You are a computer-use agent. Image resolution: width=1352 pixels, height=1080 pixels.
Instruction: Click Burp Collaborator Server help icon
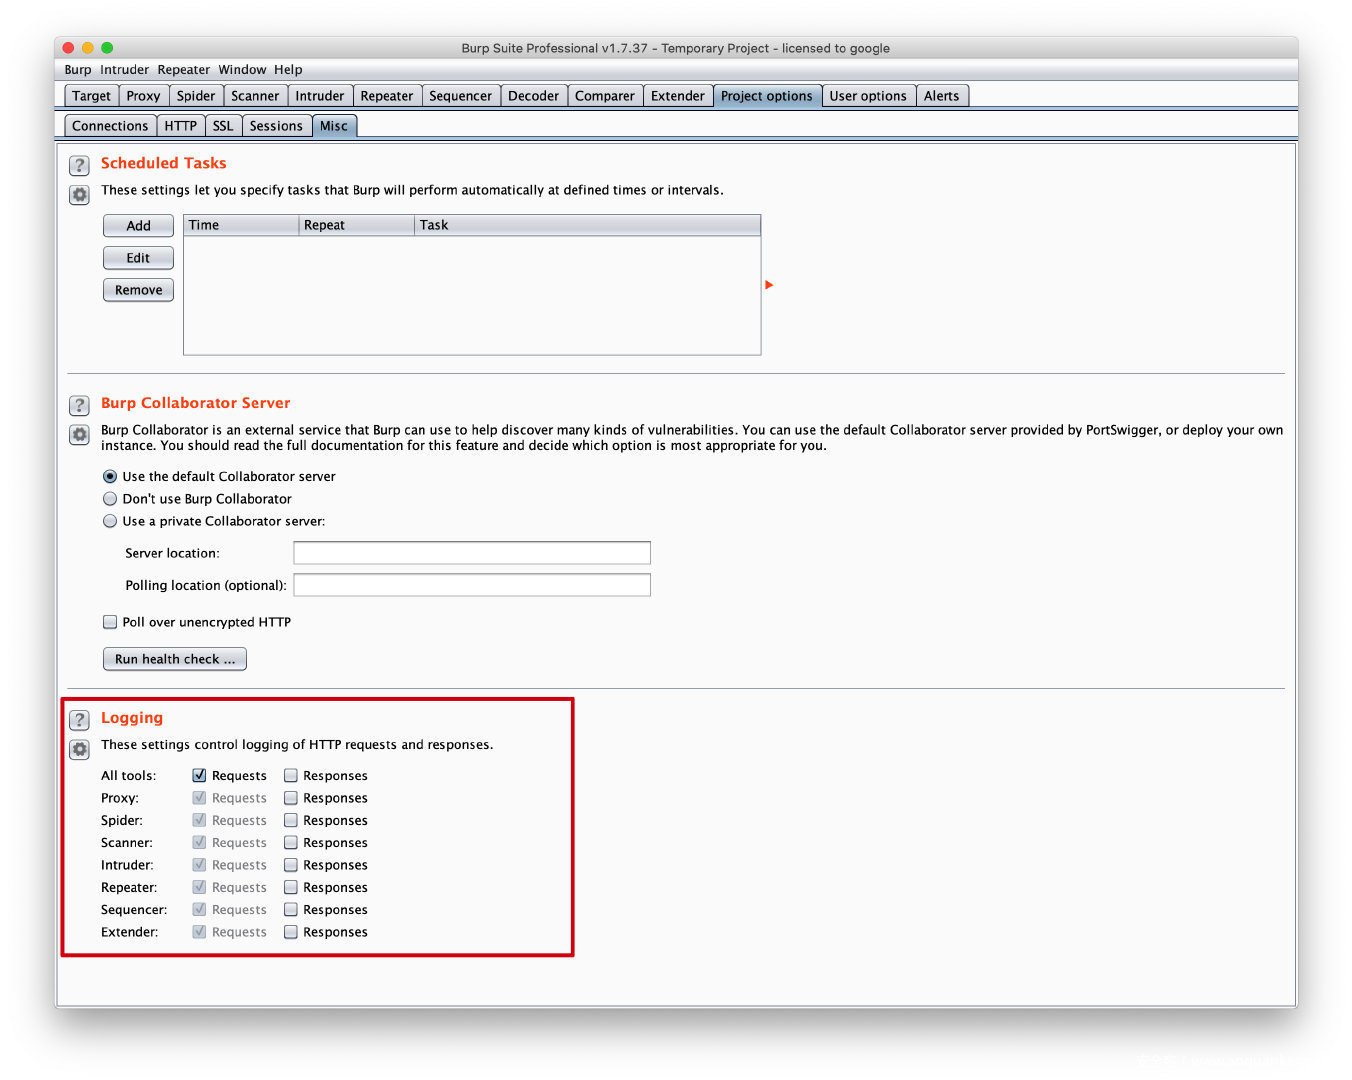click(79, 405)
